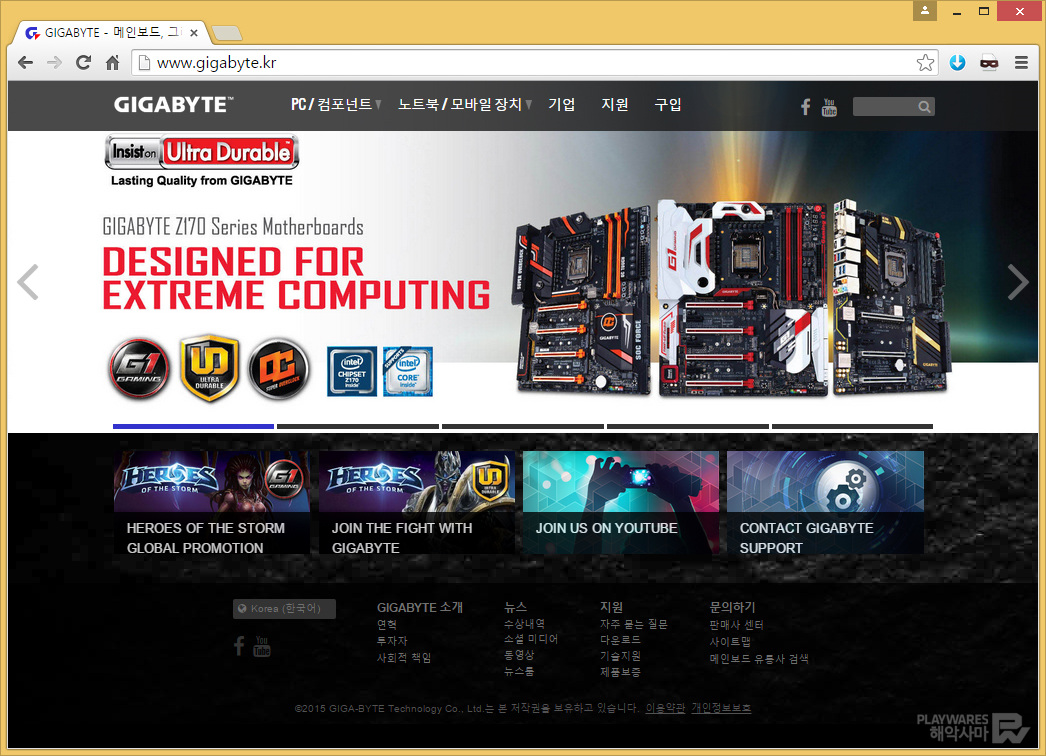Open the 연혁 footer link
The image size is (1046, 756).
(387, 625)
